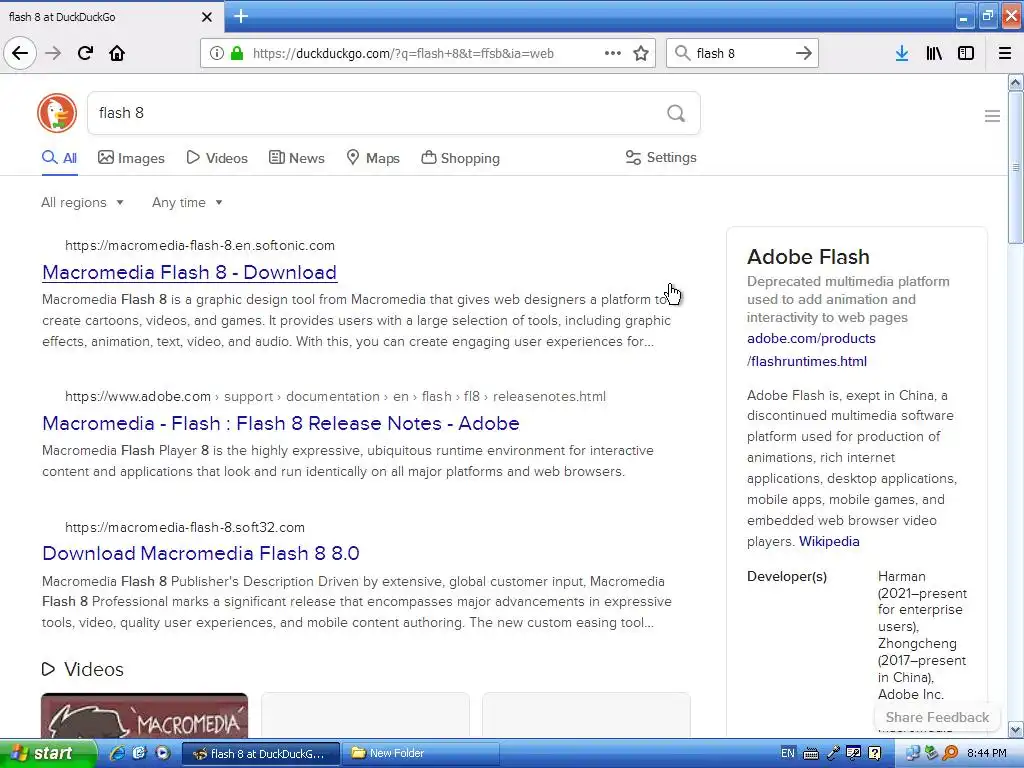Switch to the News tab
Image resolution: width=1024 pixels, height=768 pixels.
click(296, 158)
